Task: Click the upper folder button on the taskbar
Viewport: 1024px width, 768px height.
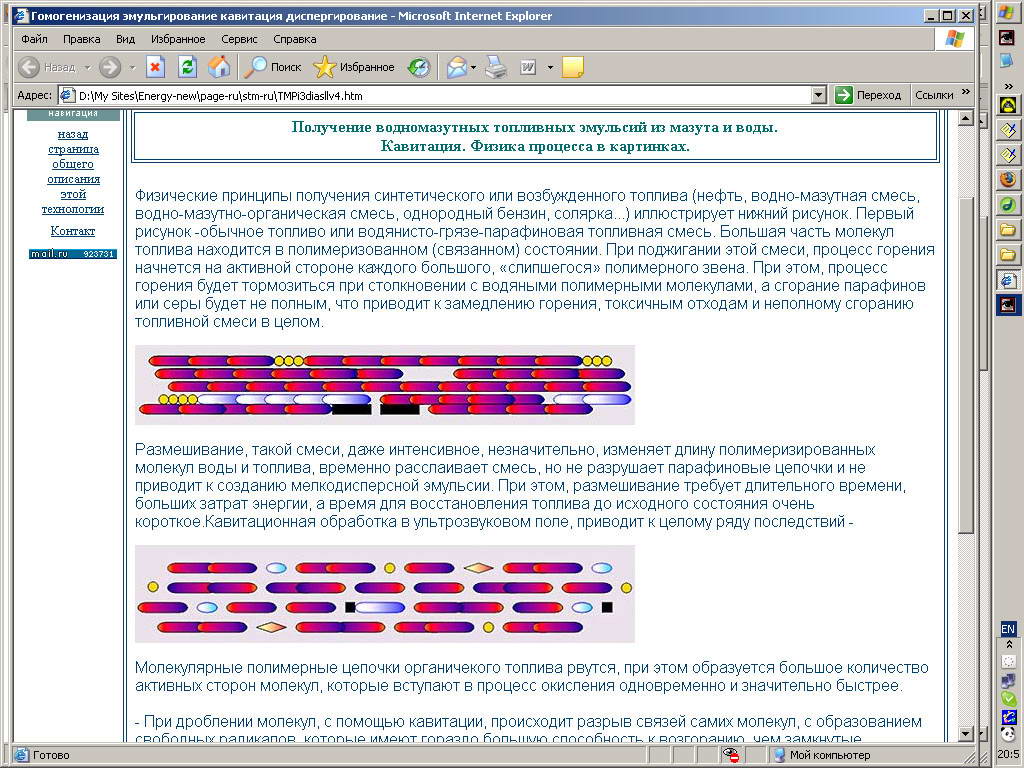Action: (x=1008, y=230)
